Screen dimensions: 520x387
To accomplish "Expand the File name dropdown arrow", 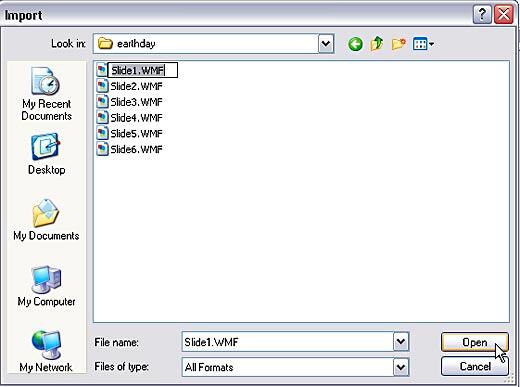I will click(x=401, y=342).
